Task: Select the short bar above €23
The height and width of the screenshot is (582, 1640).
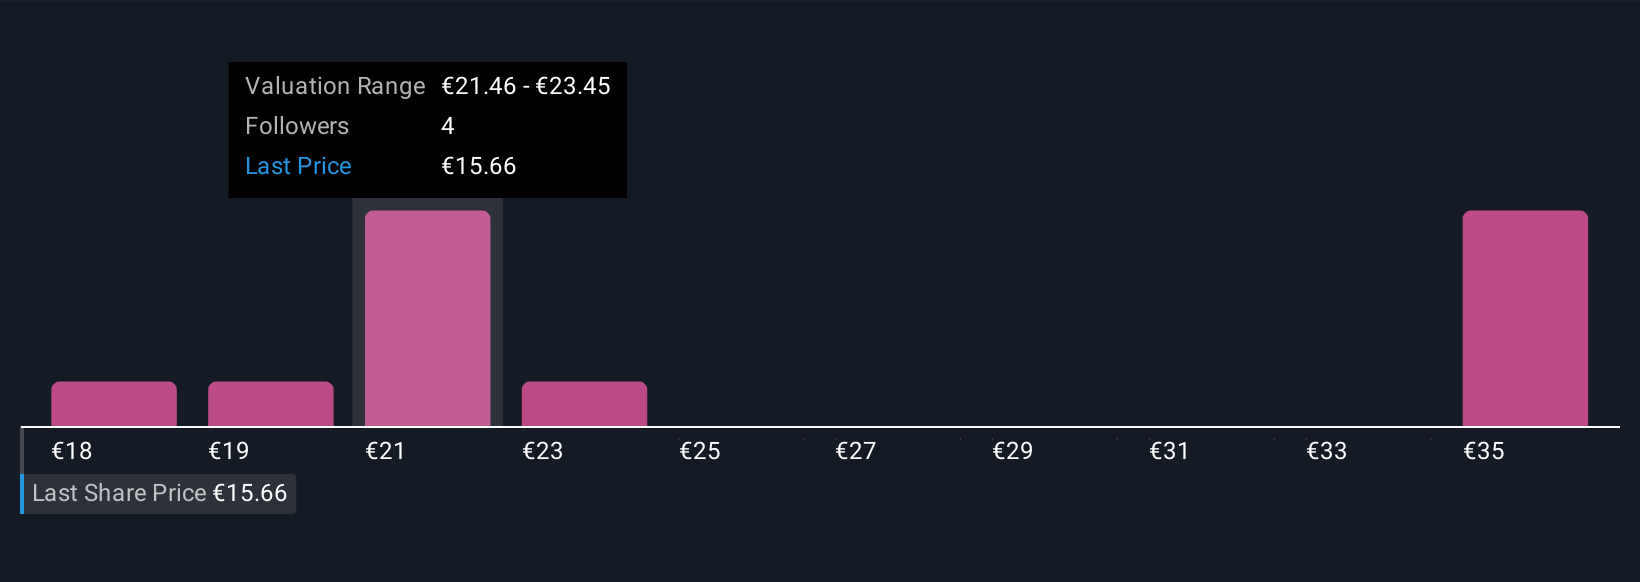Action: pyautogui.click(x=584, y=404)
